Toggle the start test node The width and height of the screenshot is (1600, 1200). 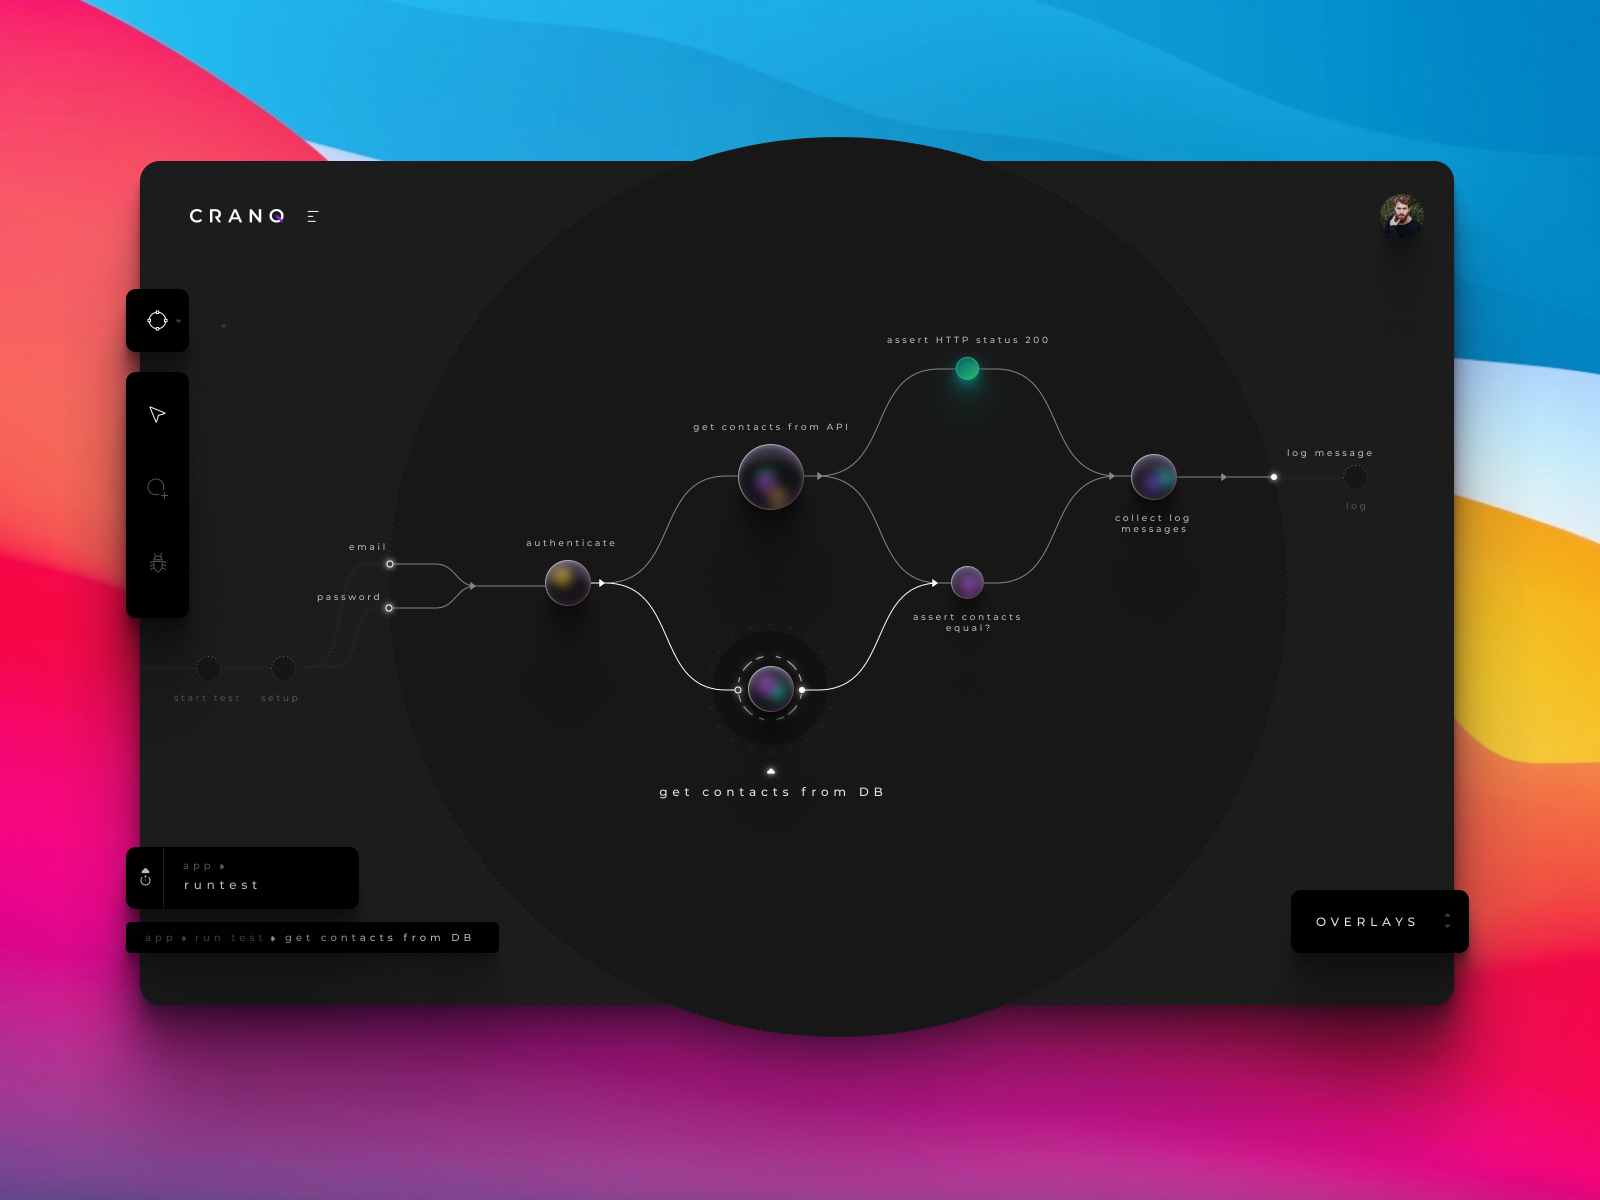pos(209,668)
